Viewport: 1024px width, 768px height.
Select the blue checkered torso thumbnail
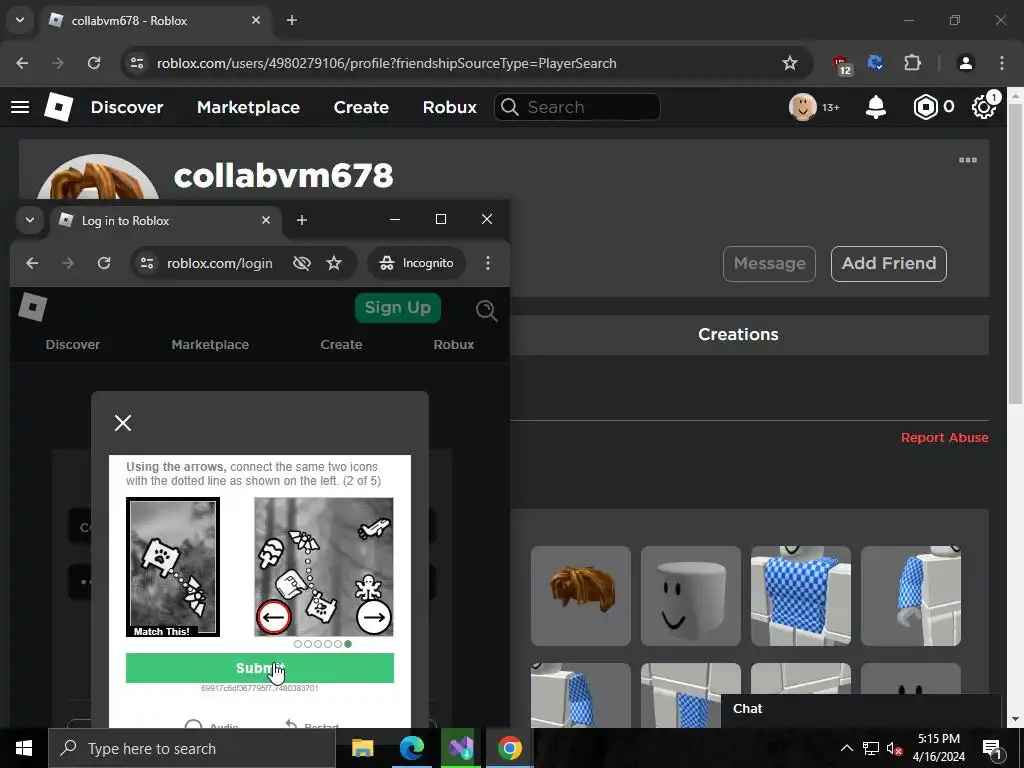pos(801,596)
